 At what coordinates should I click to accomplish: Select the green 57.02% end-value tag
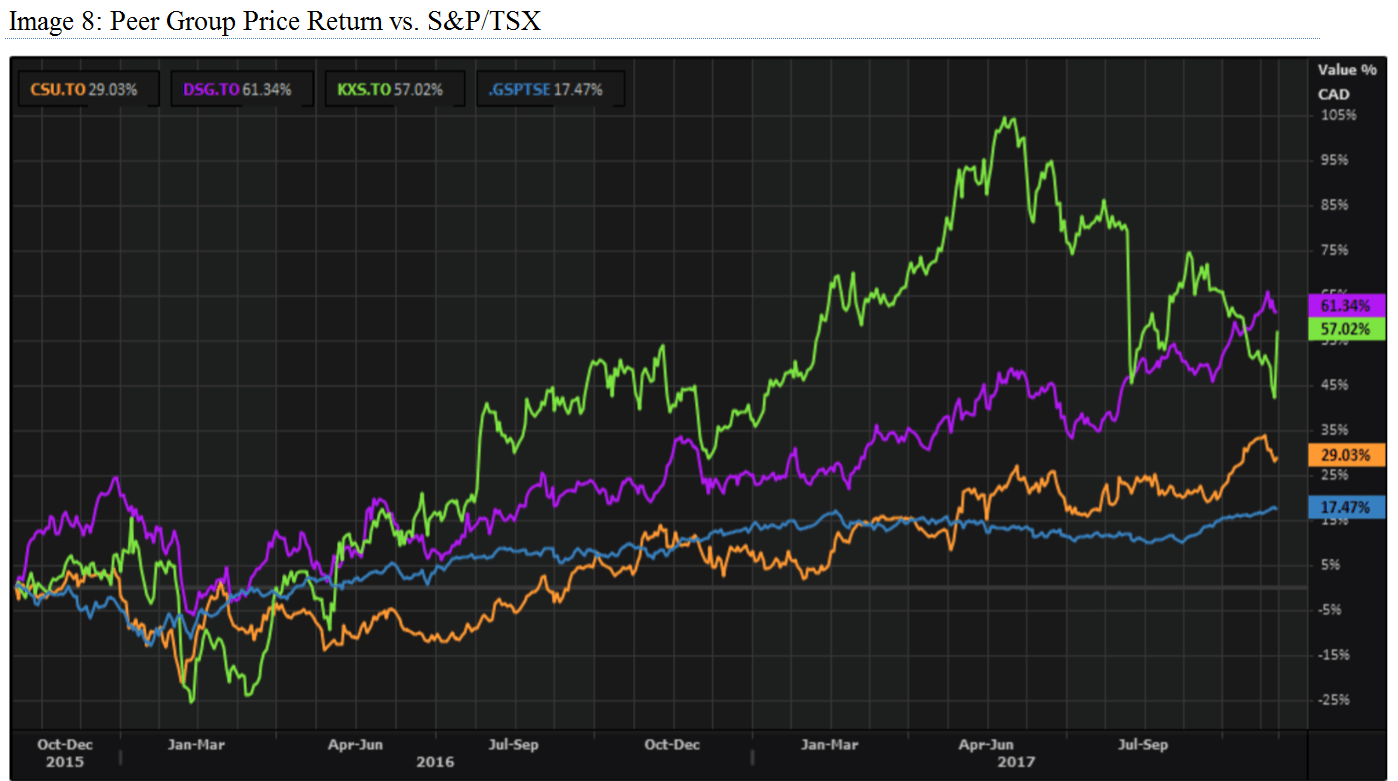1346,328
